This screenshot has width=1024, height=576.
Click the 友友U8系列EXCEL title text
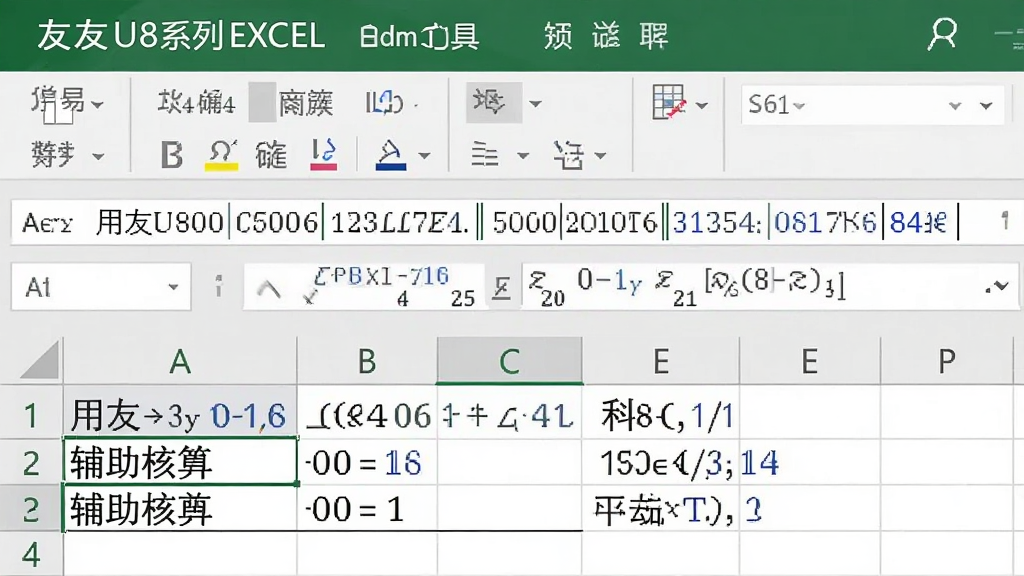point(181,35)
